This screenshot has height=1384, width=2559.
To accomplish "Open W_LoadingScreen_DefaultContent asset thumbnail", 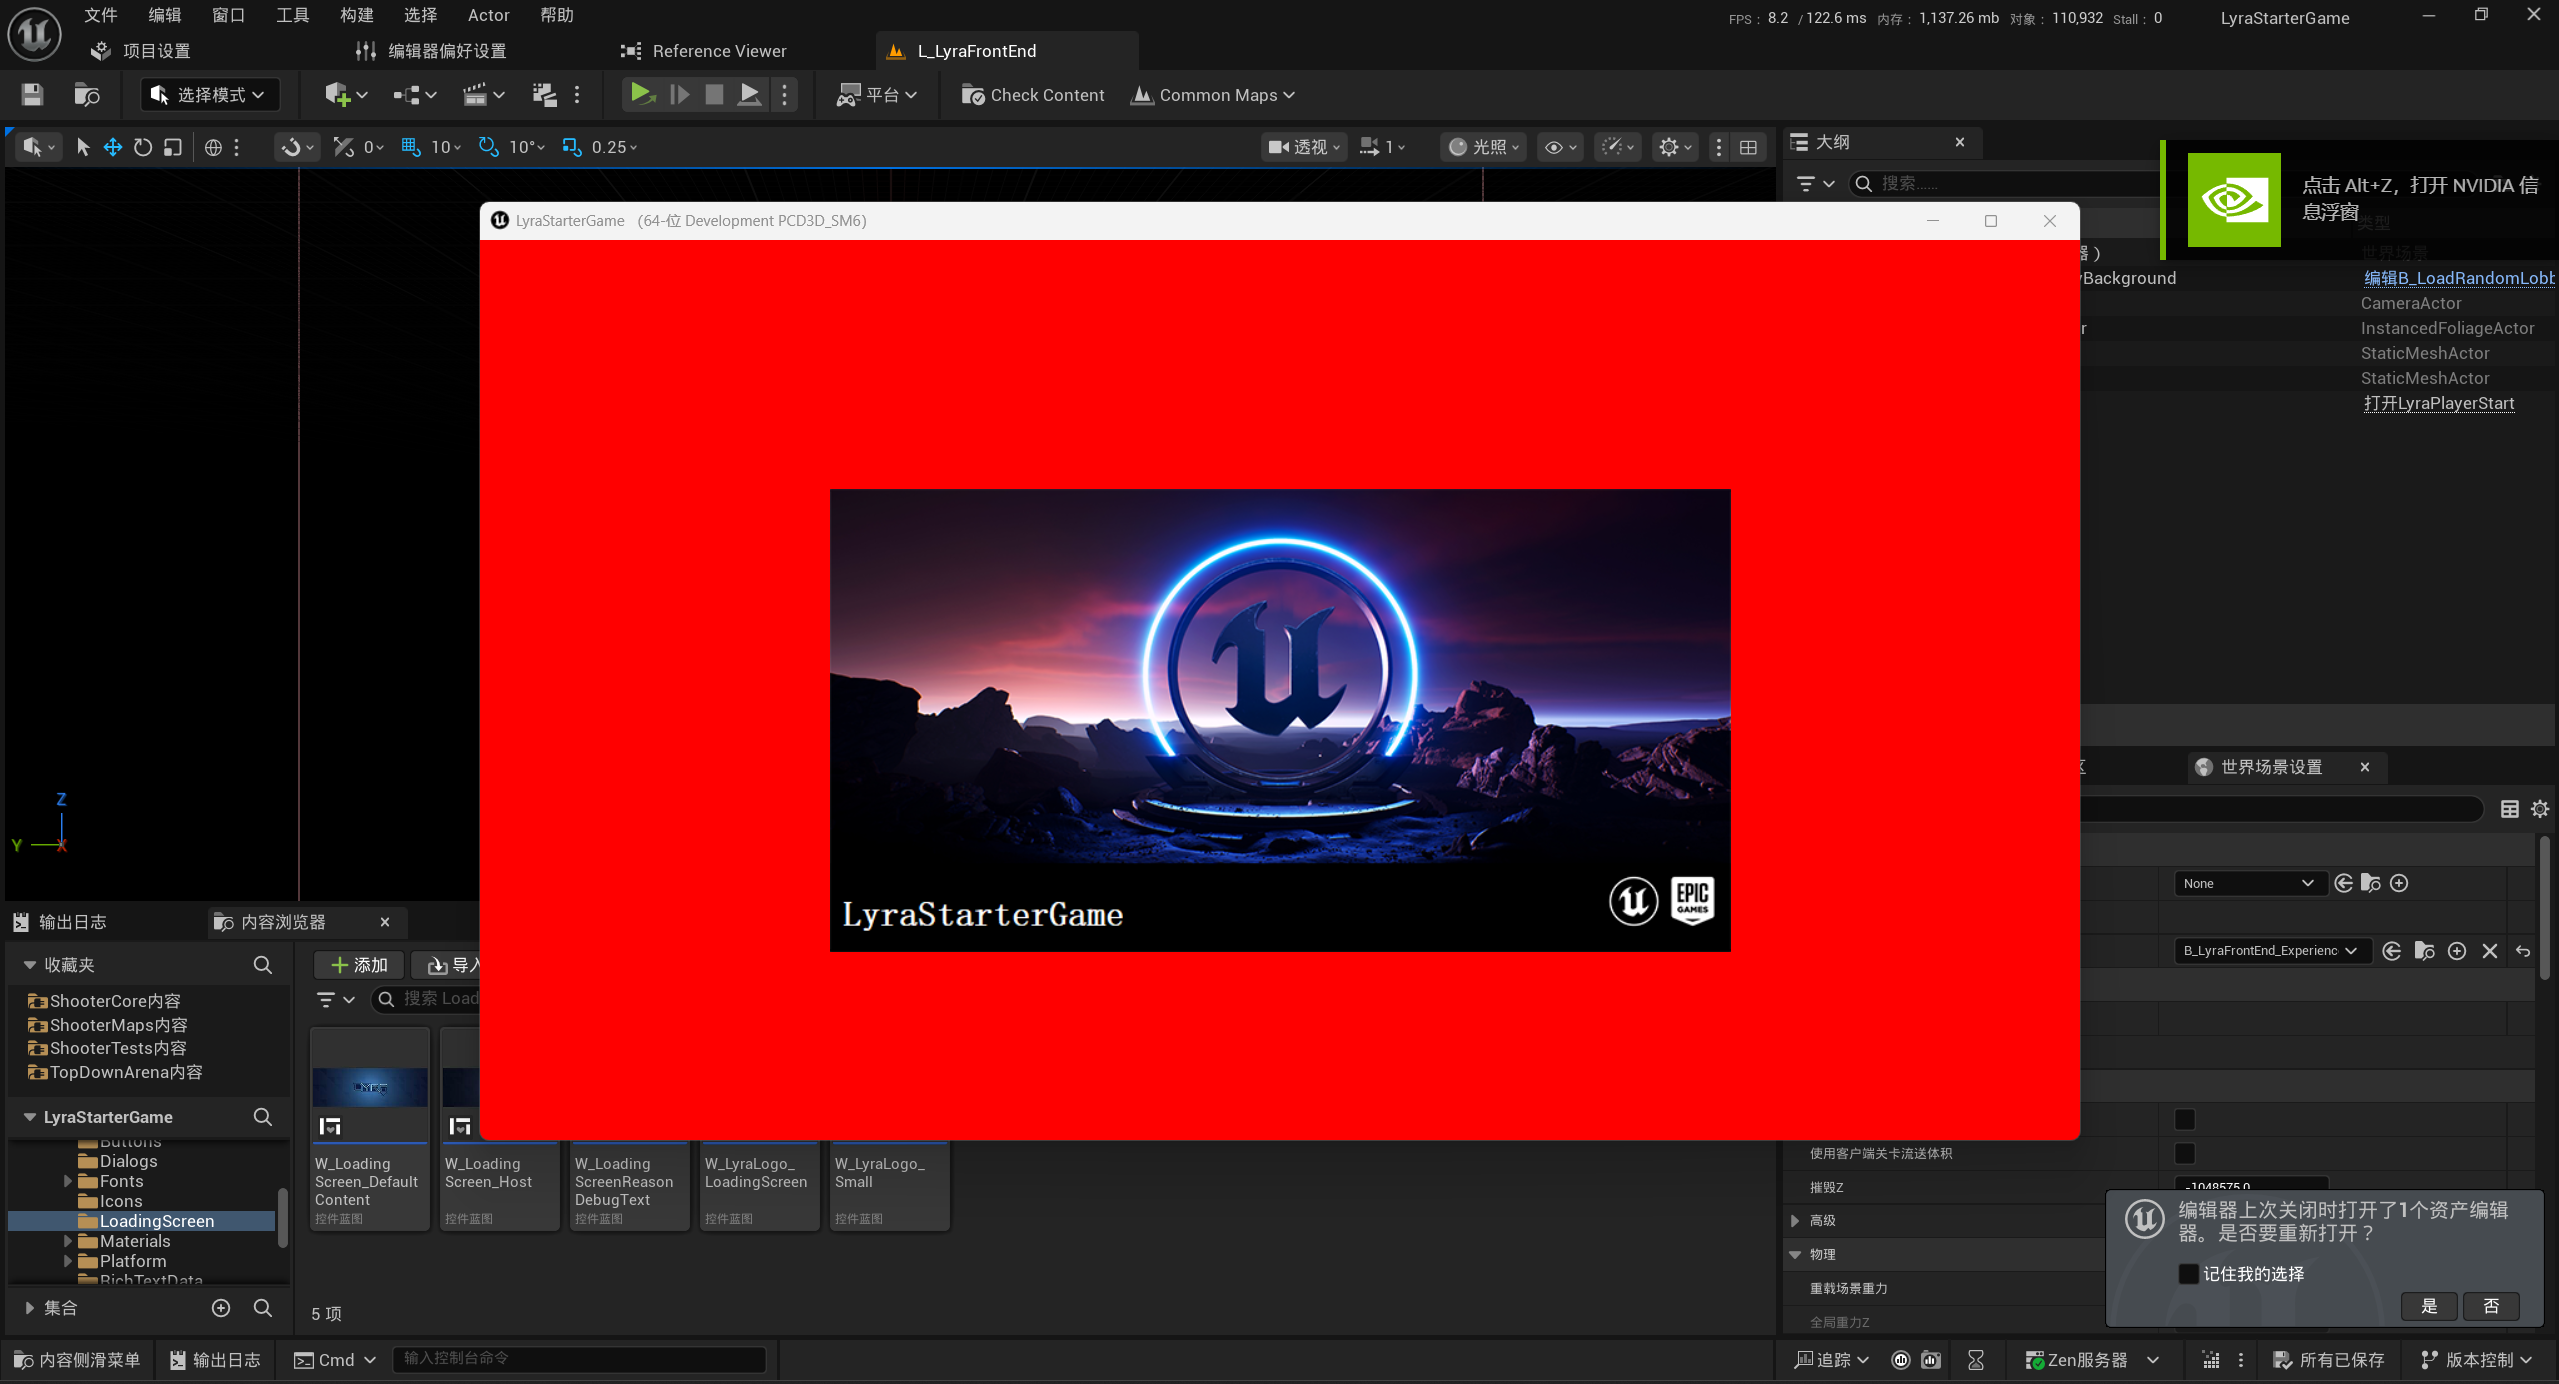I will pyautogui.click(x=369, y=1087).
